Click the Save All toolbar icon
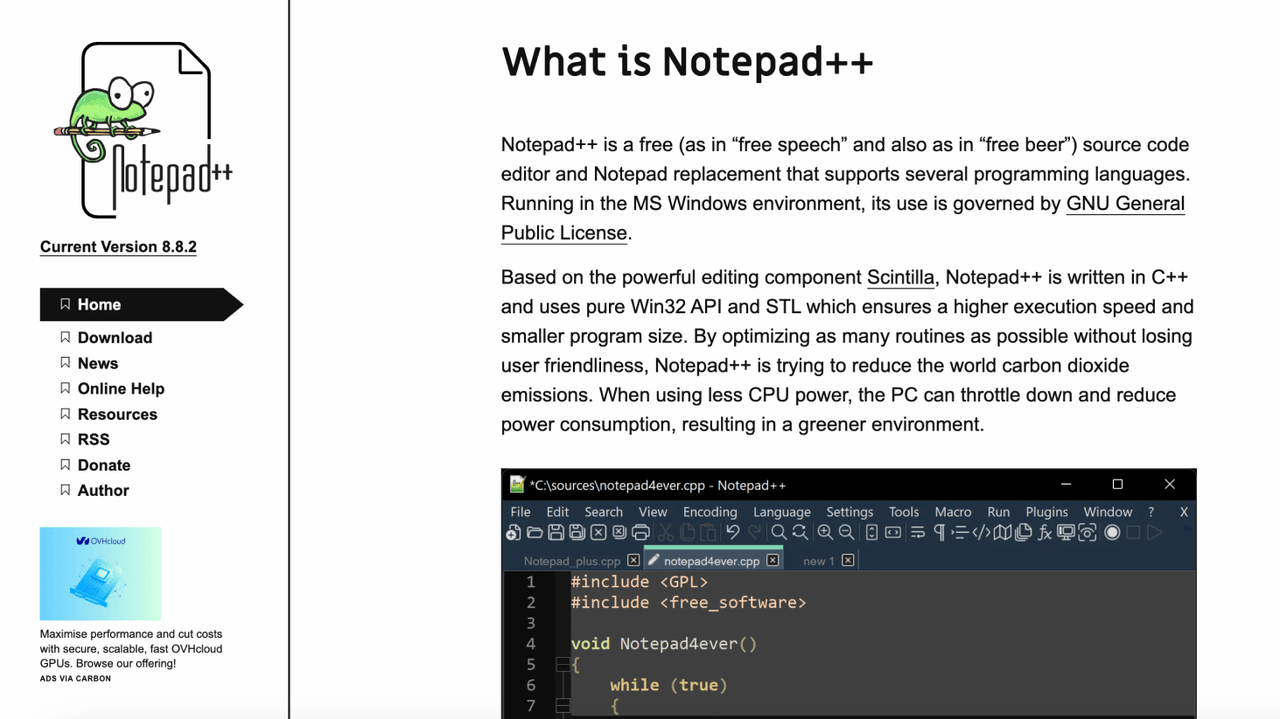The image size is (1280, 719). pos(576,533)
